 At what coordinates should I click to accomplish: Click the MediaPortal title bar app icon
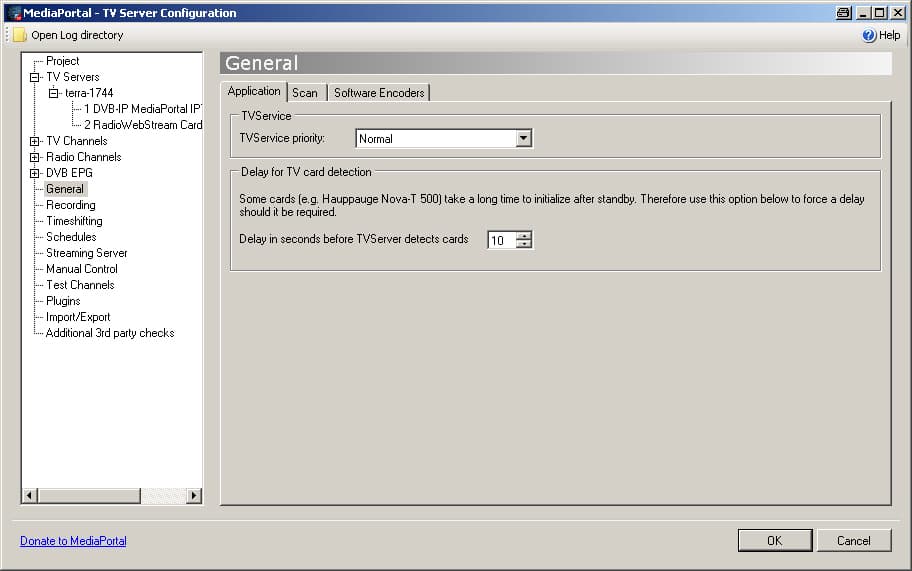(14, 13)
